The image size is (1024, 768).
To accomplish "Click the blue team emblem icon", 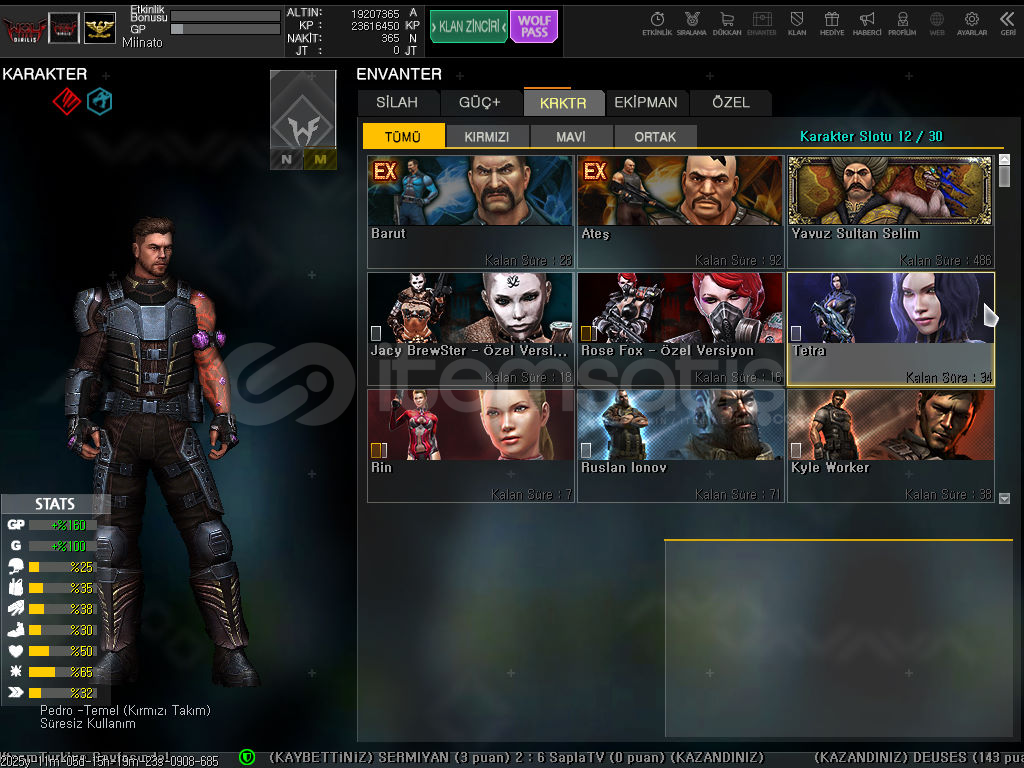I will click(x=100, y=101).
